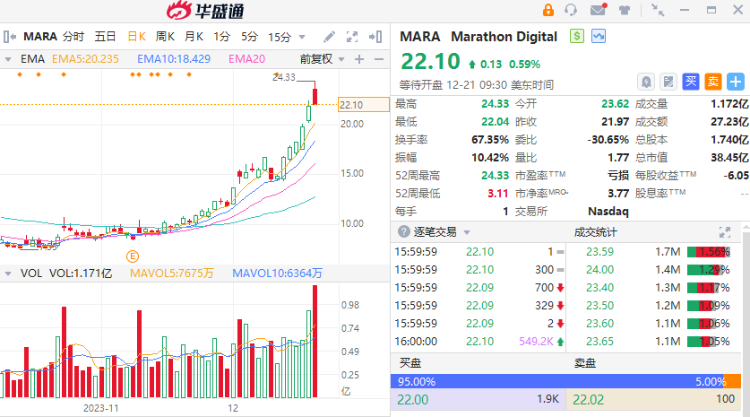
Task: Click the blue chart trend badge
Action: [598, 36]
